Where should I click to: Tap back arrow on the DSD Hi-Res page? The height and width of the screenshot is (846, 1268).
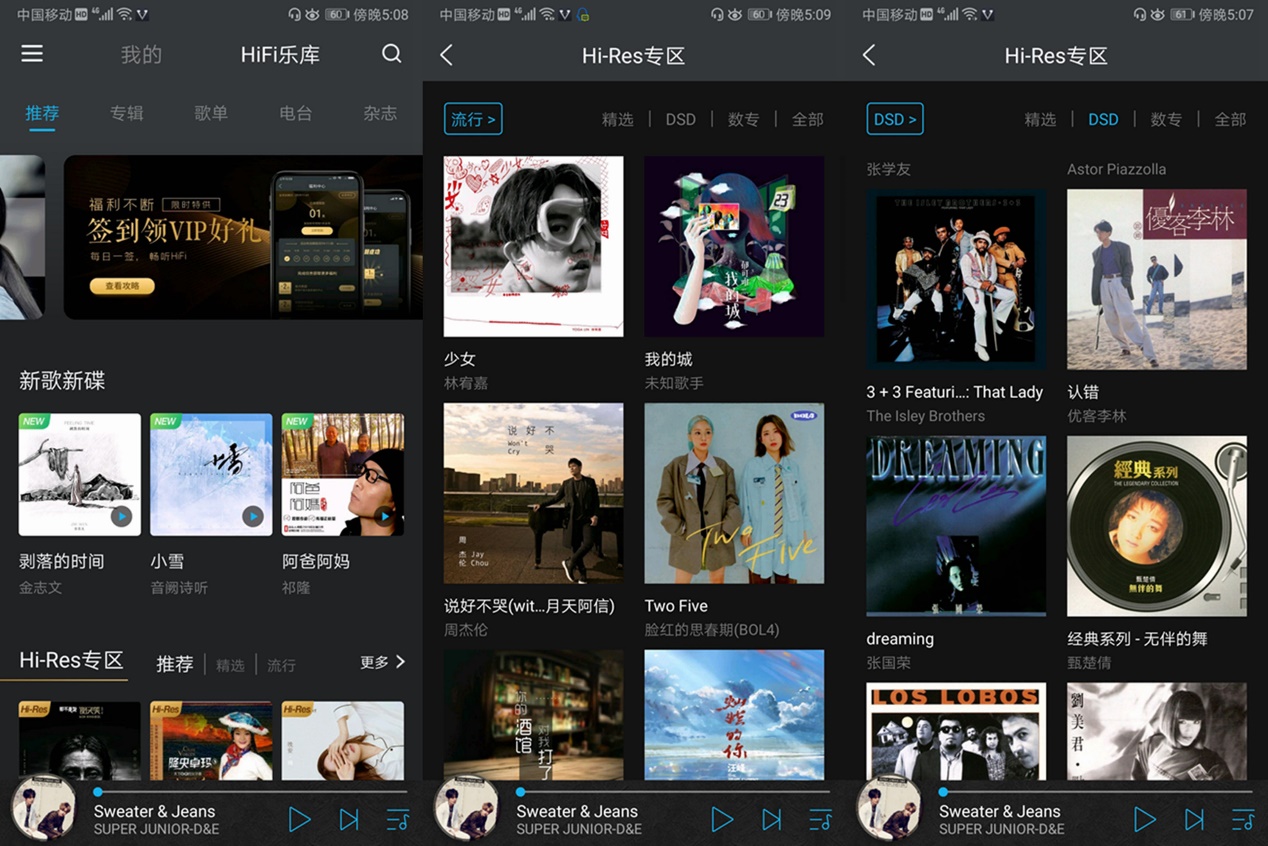[869, 56]
